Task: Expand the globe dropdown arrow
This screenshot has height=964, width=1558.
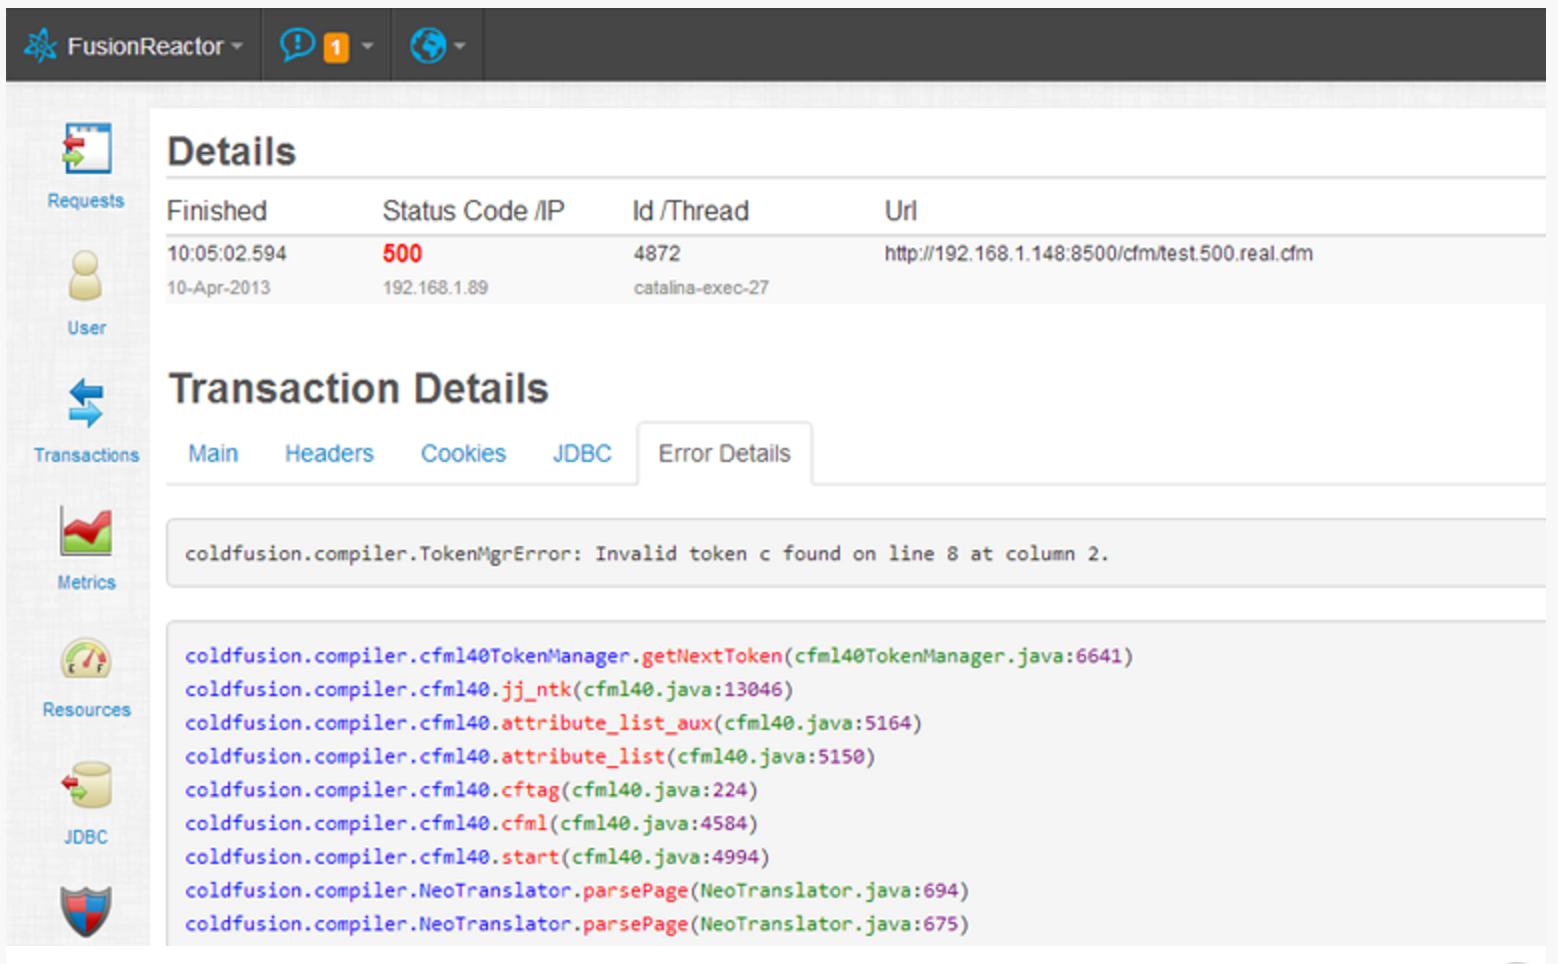Action: 460,47
